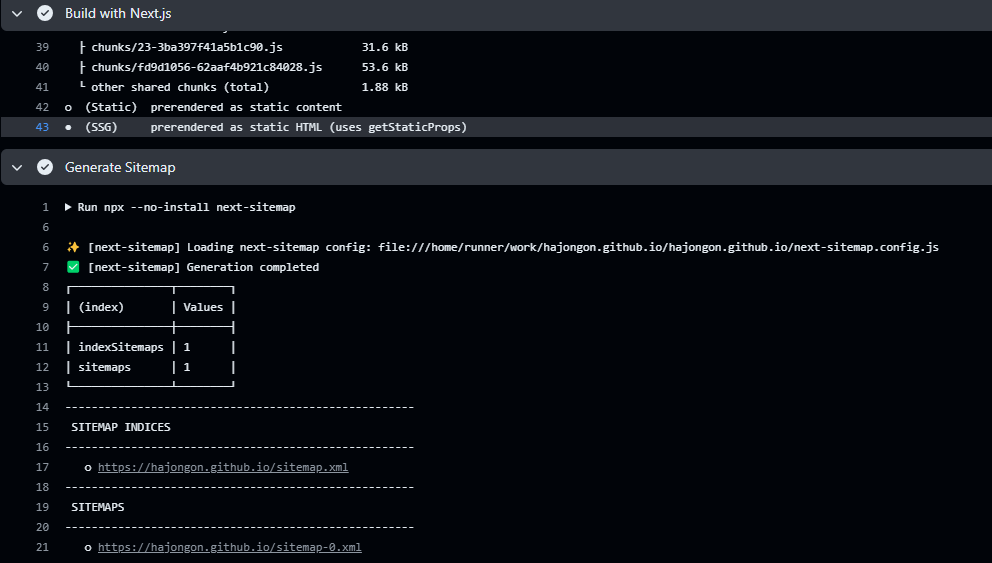Click line number 15 beside SITEMAP INDICES
The image size is (992, 563).
click(x=42, y=427)
